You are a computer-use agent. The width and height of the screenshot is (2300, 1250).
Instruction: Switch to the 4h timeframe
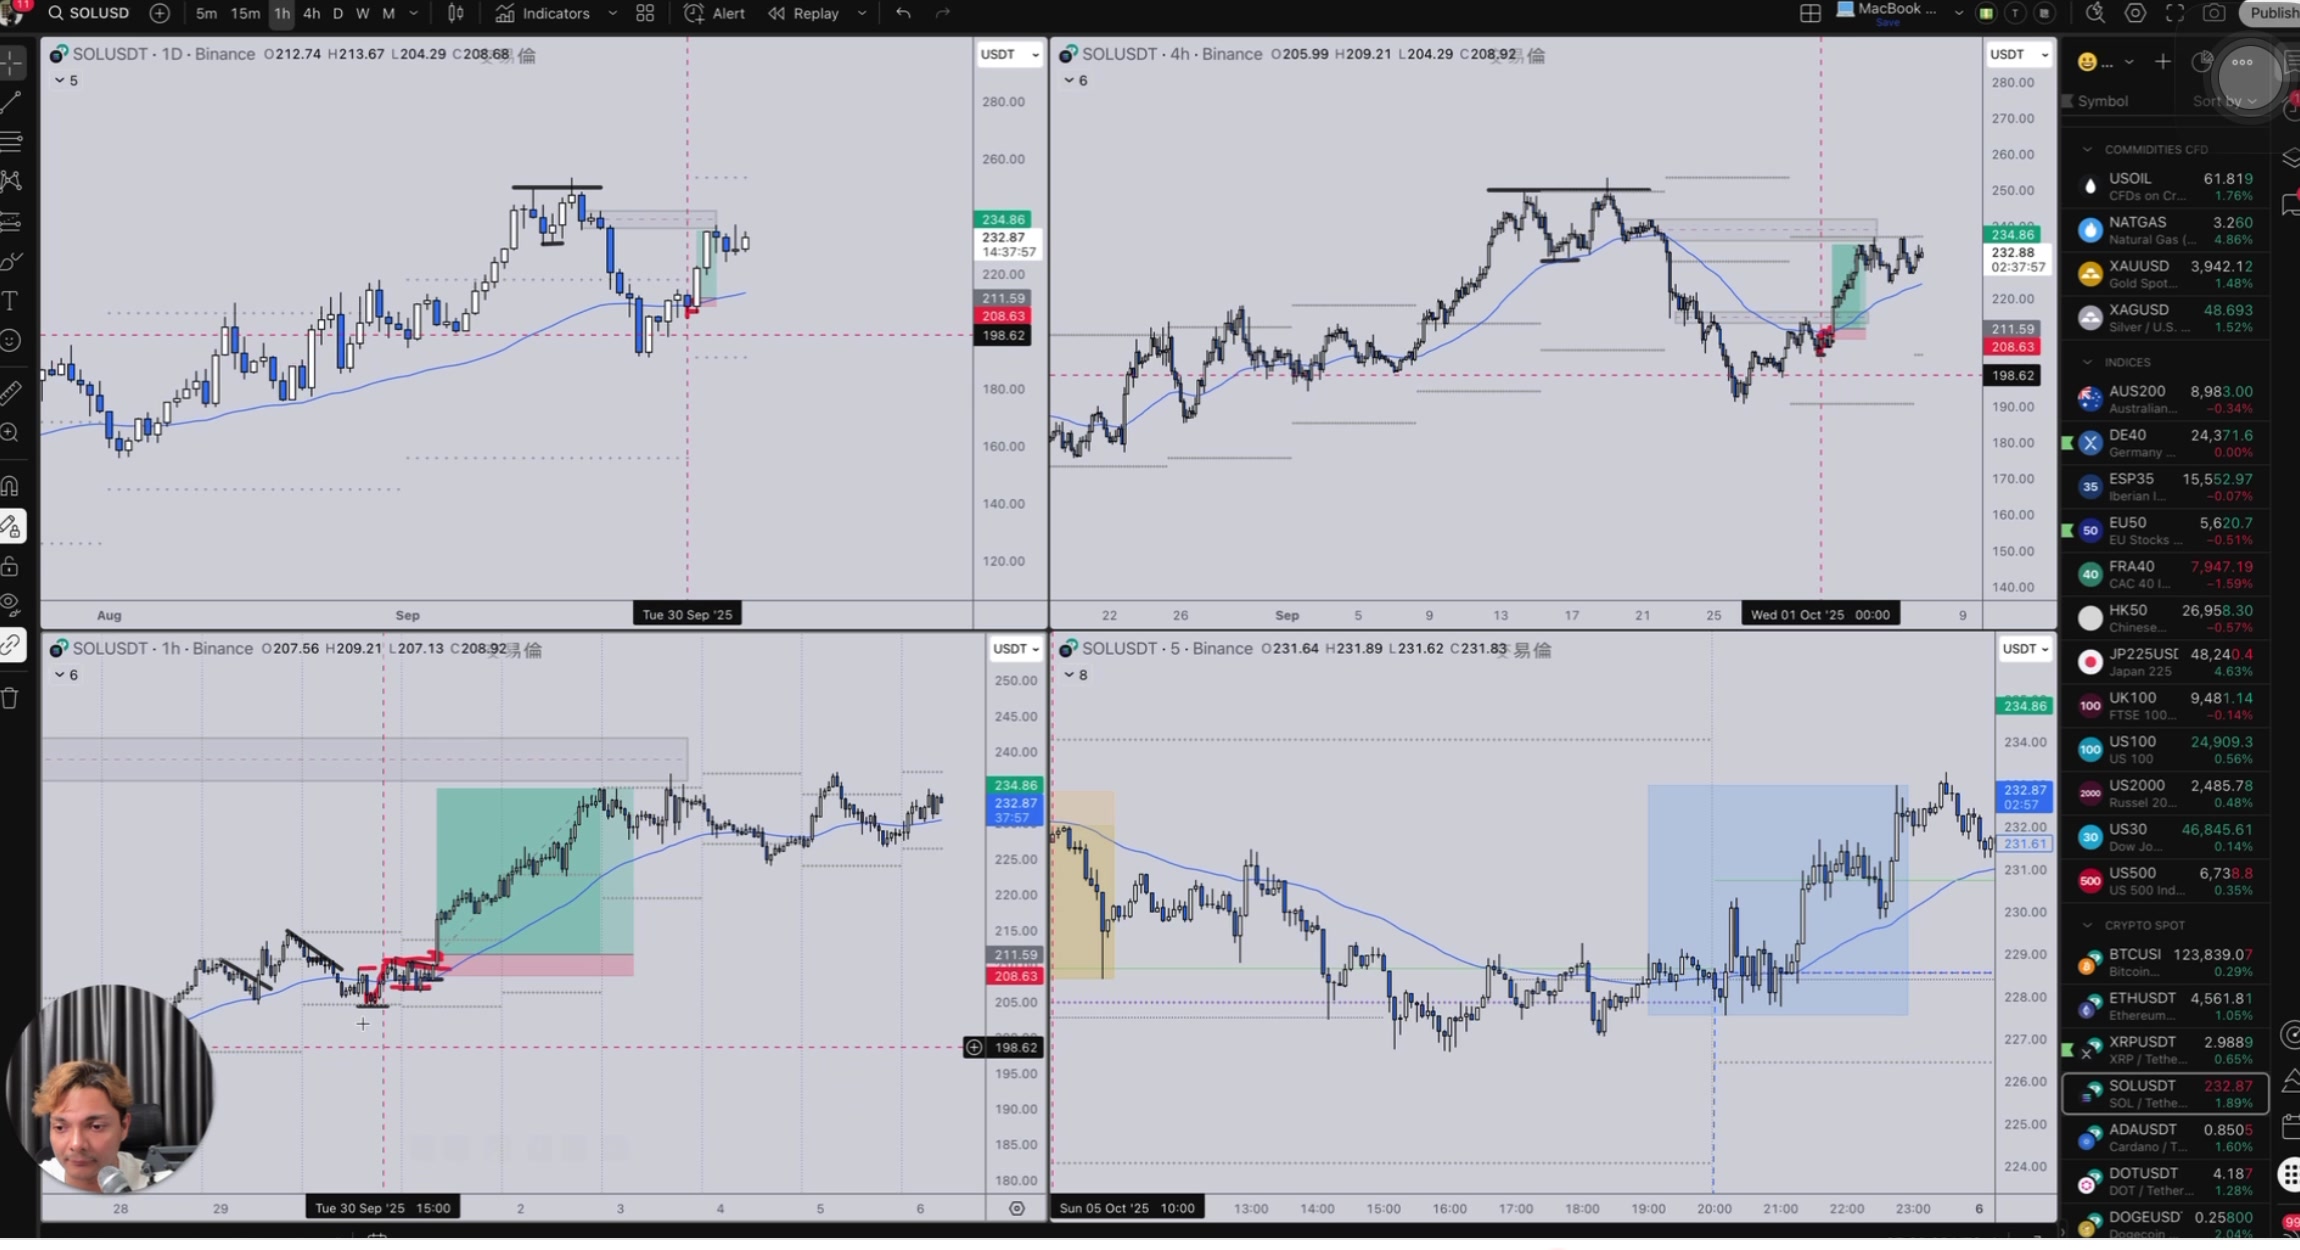(x=311, y=13)
